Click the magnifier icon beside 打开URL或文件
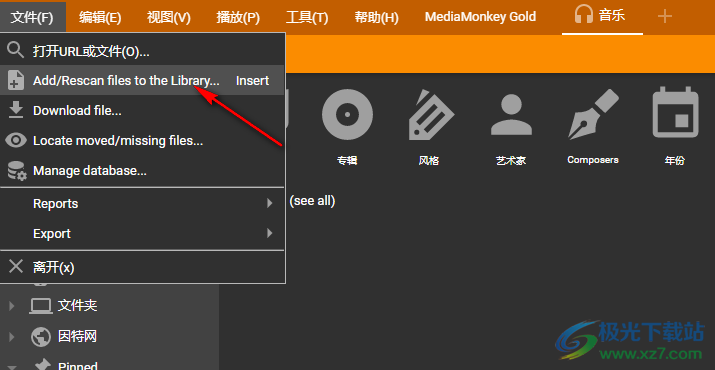Image resolution: width=715 pixels, height=370 pixels. pos(16,51)
